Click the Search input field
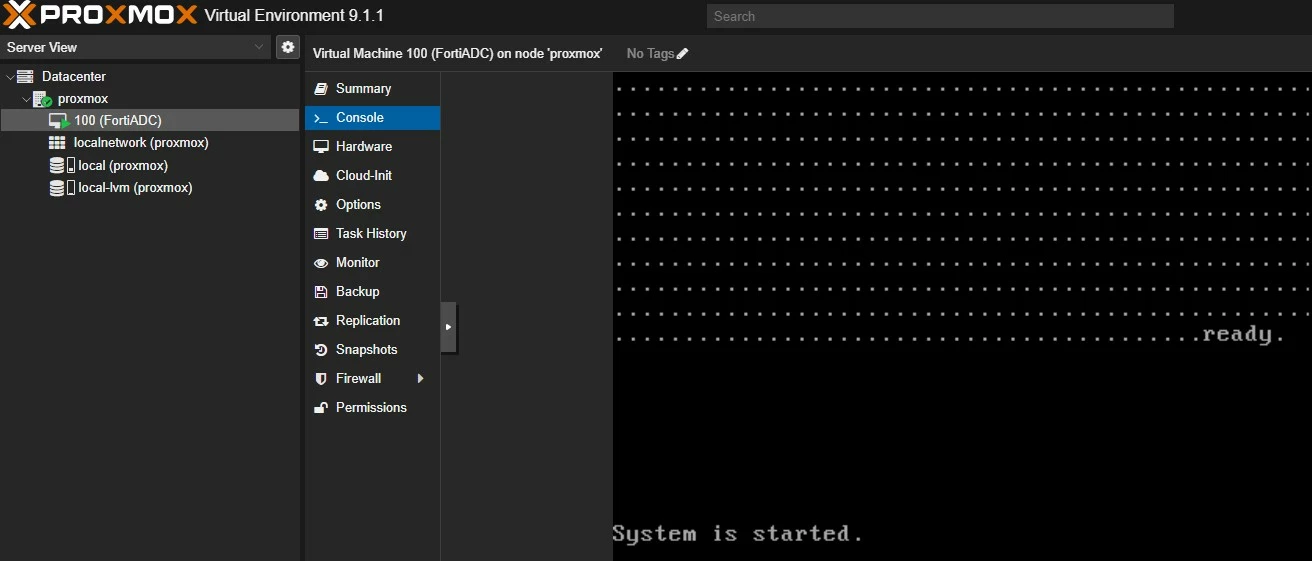 [940, 16]
